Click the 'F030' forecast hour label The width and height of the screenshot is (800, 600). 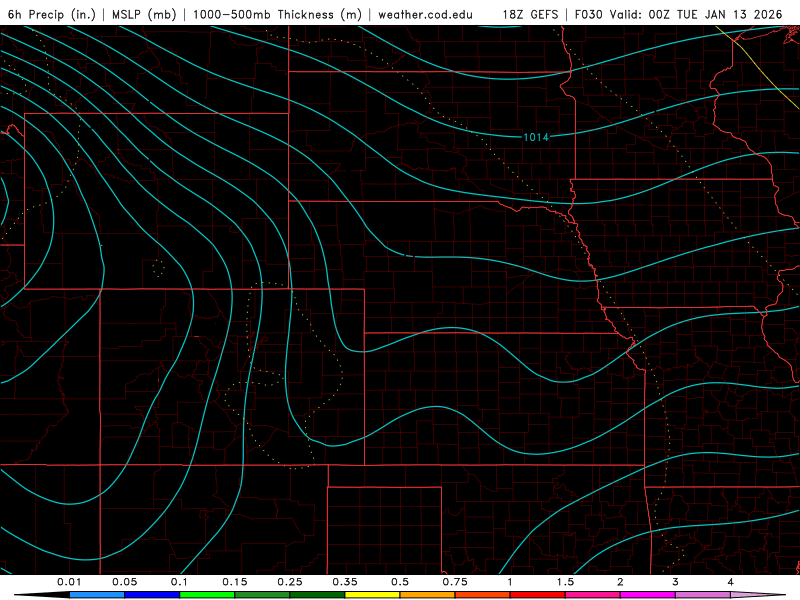coord(589,14)
